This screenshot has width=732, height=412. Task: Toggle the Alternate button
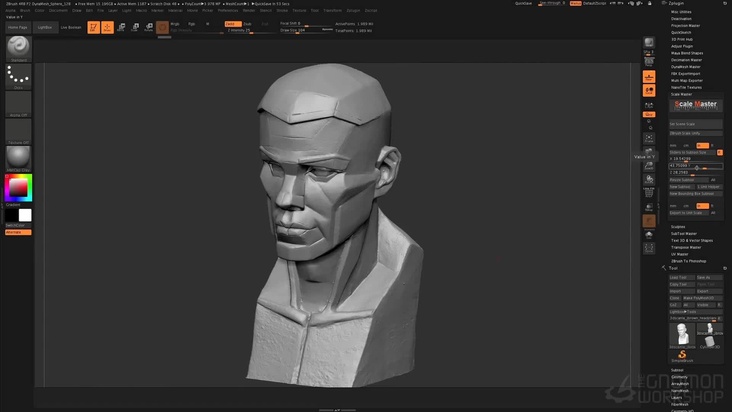coord(18,232)
